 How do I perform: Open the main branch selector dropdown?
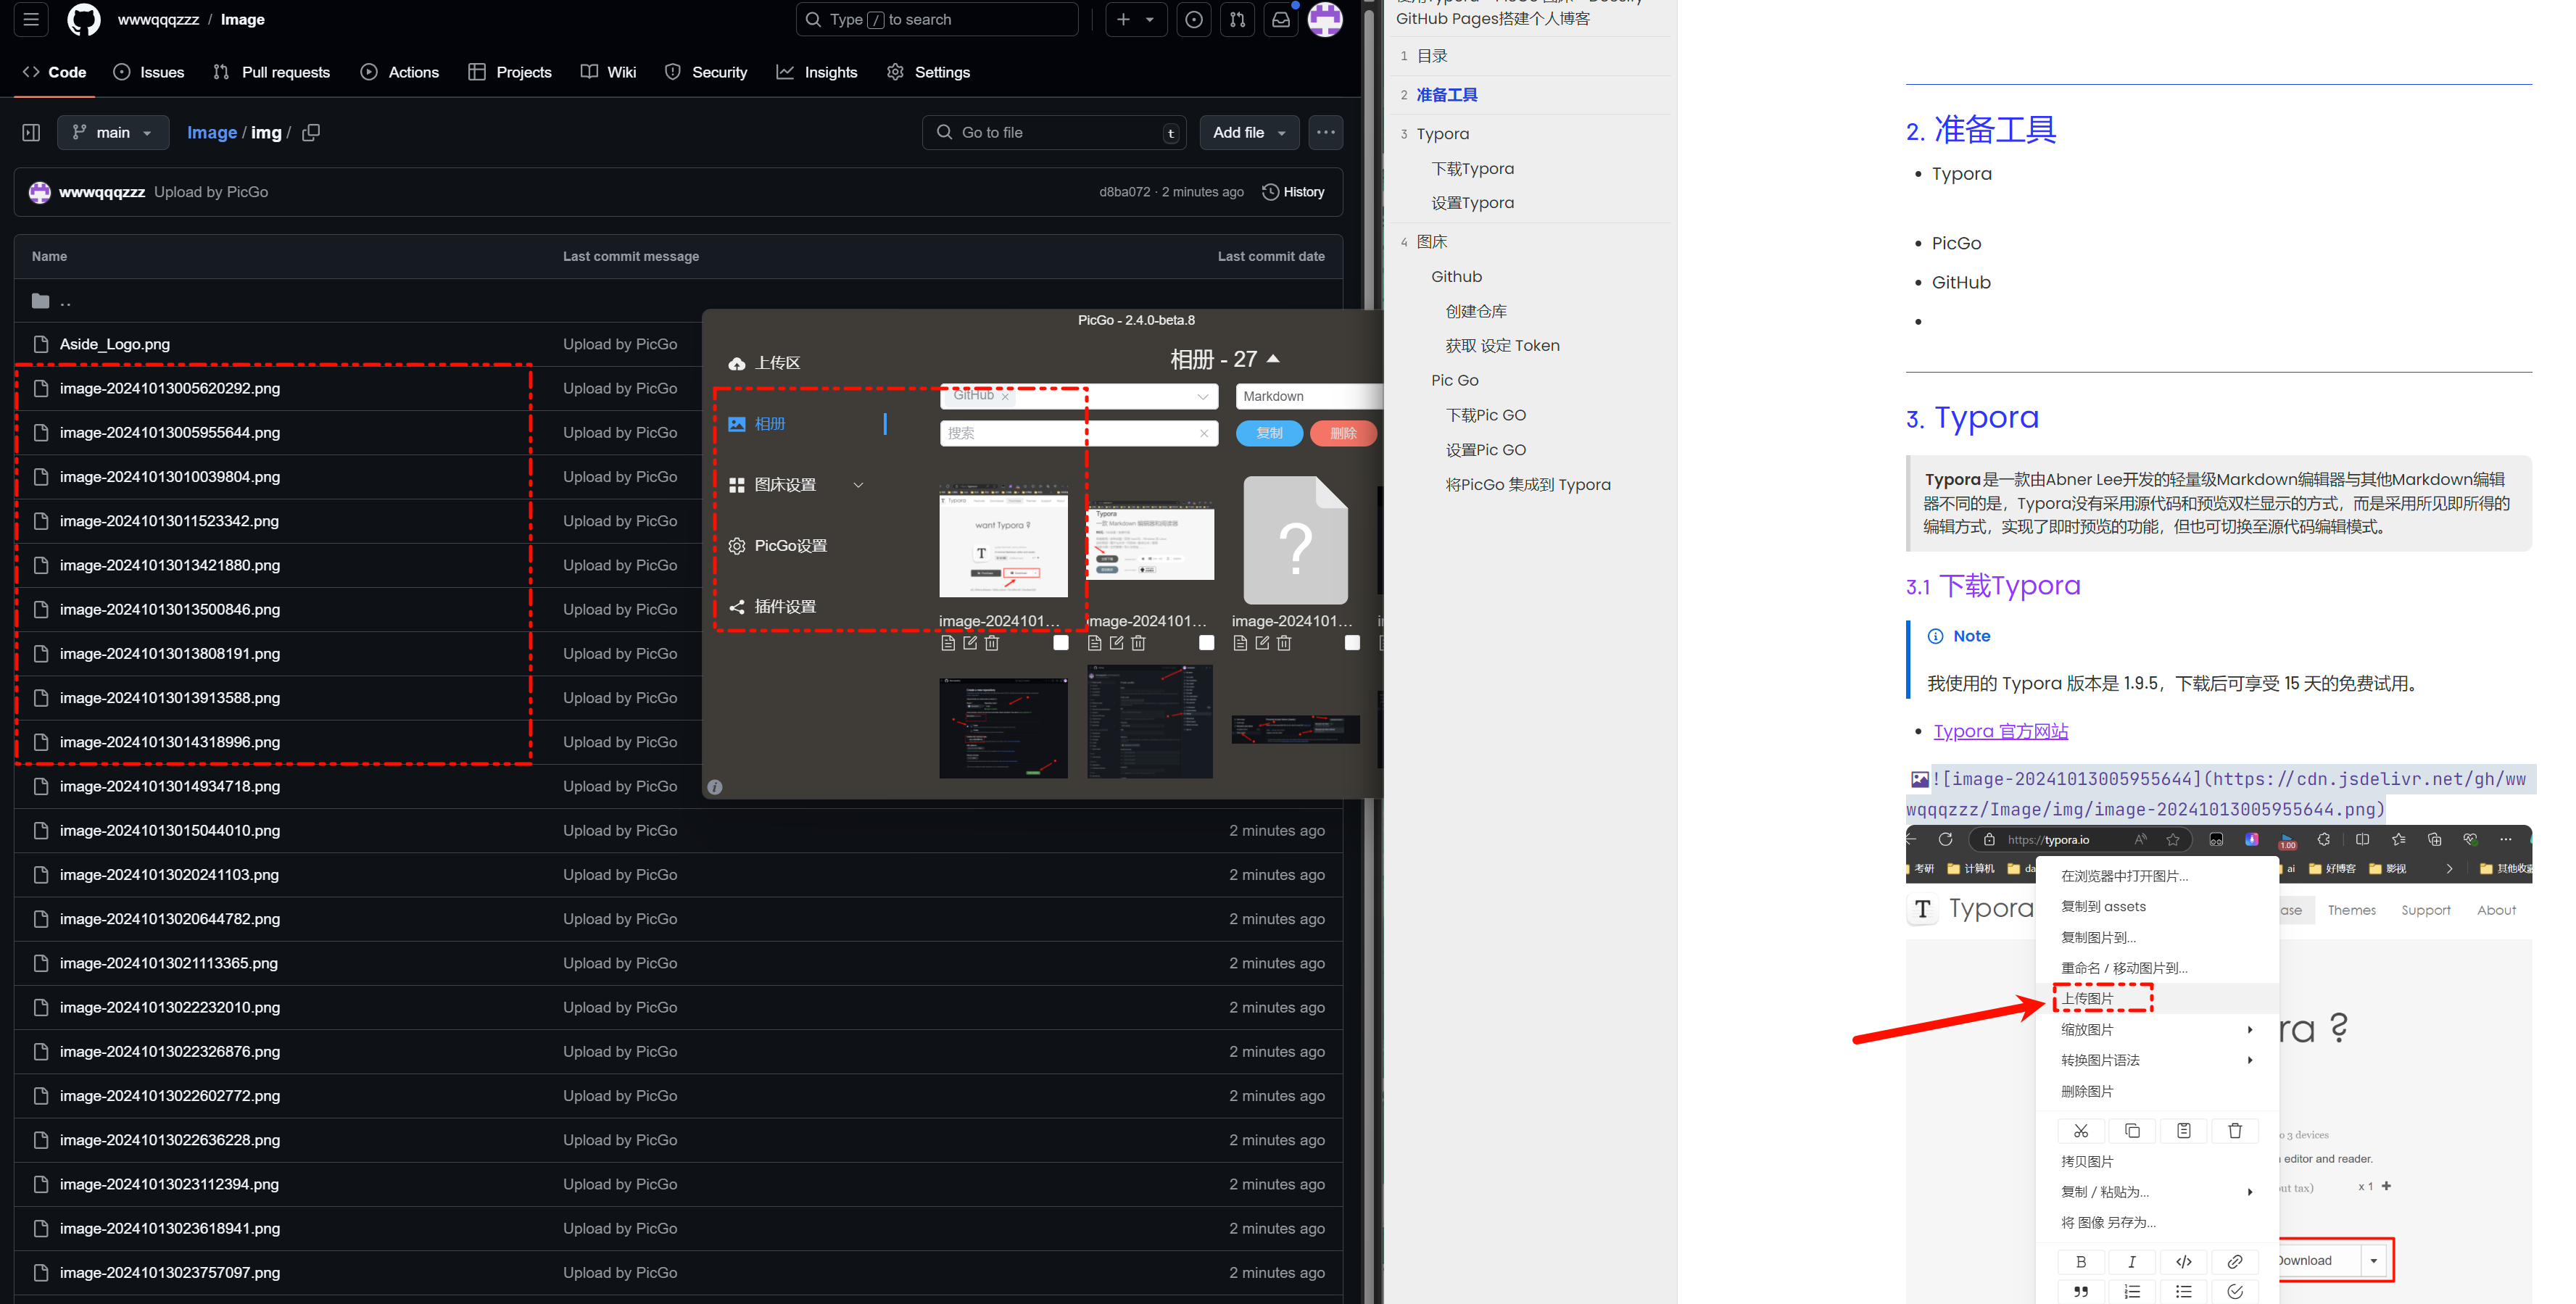[x=113, y=132]
